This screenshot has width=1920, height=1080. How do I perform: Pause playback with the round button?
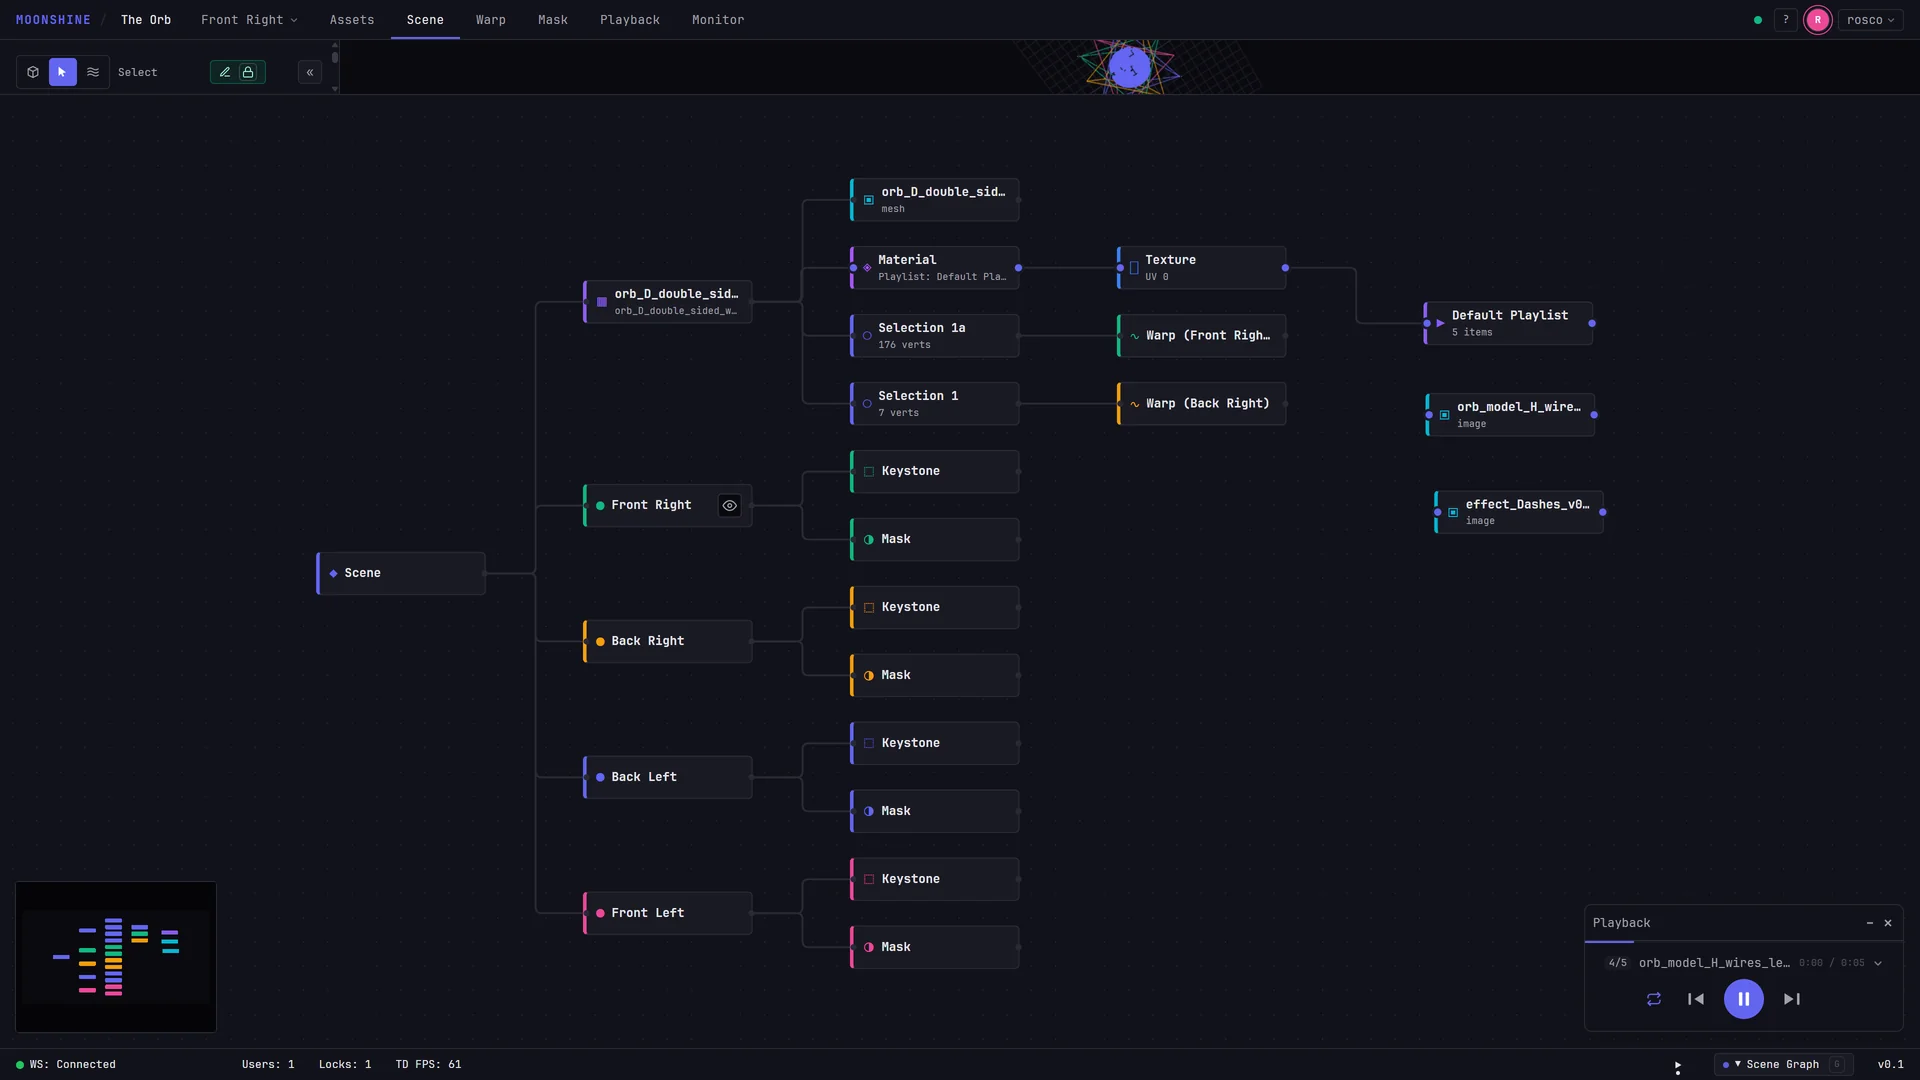[x=1744, y=999]
